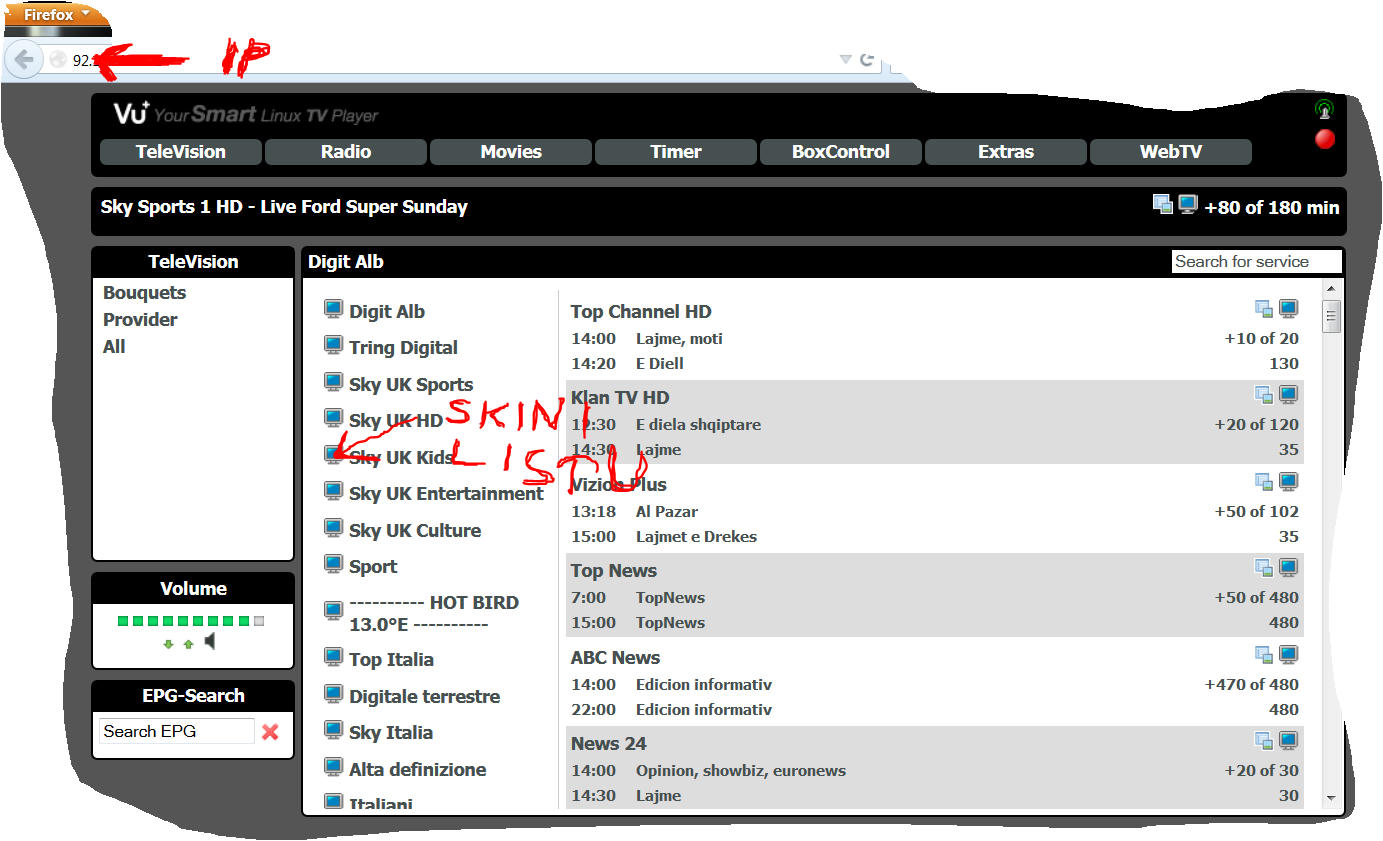The height and width of the screenshot is (841, 1383).
Task: Click the TV icon beside Alta definizione
Action: 334,767
